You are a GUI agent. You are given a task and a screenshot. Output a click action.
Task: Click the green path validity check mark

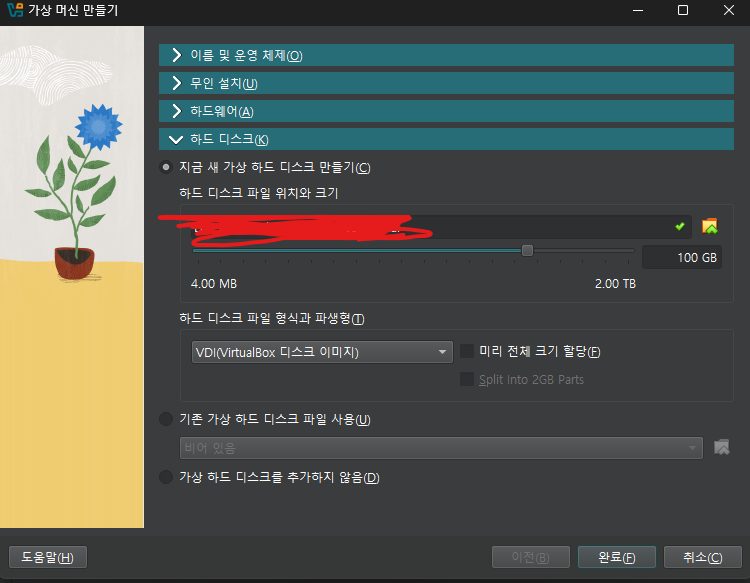pyautogui.click(x=680, y=226)
